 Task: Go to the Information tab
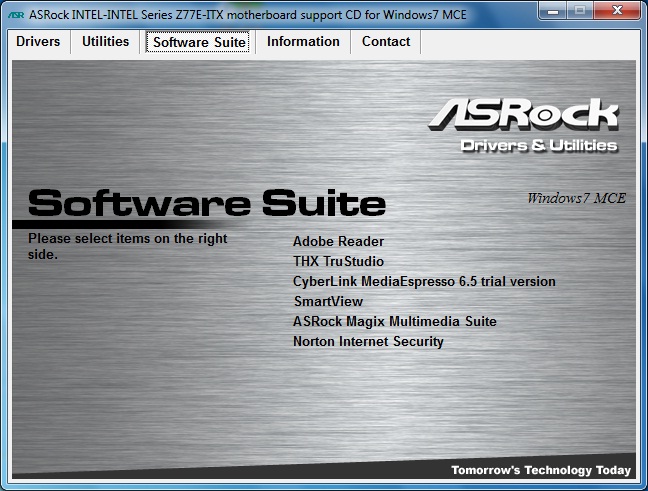303,42
